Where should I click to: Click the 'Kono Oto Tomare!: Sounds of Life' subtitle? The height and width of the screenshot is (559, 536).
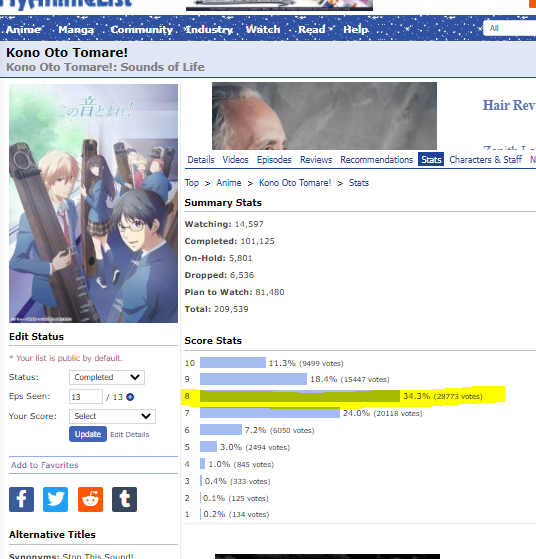click(105, 67)
